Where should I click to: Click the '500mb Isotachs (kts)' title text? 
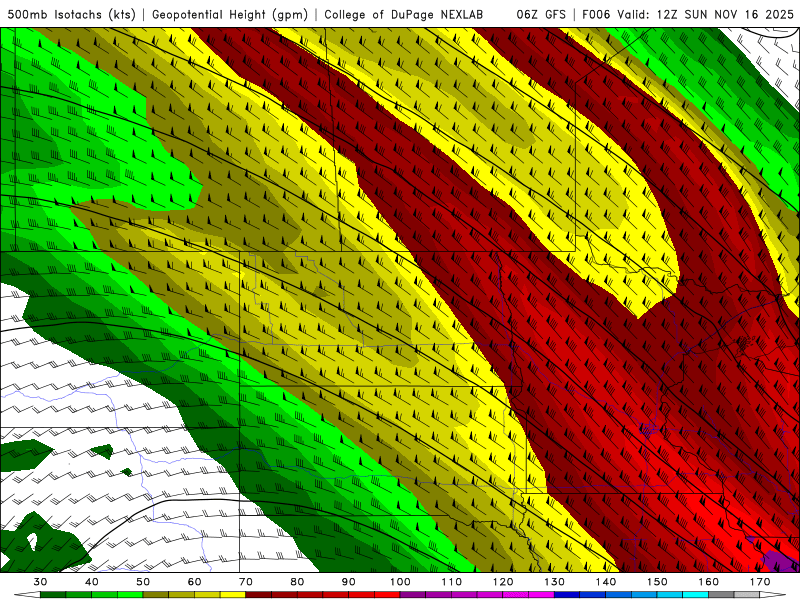71,15
